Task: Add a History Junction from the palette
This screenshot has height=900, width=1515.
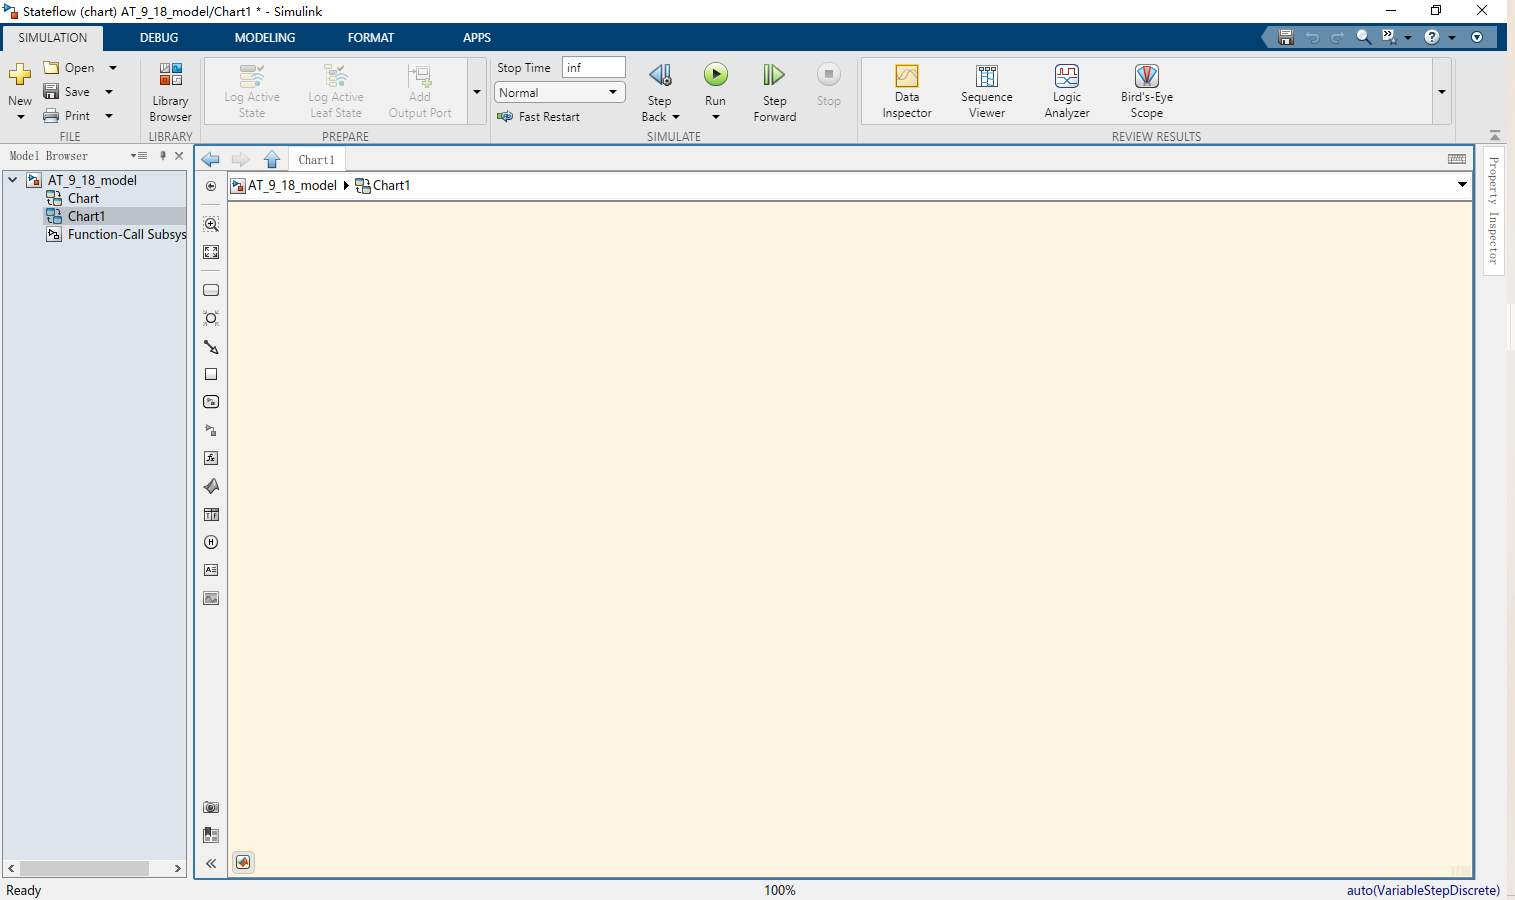Action: coord(211,542)
